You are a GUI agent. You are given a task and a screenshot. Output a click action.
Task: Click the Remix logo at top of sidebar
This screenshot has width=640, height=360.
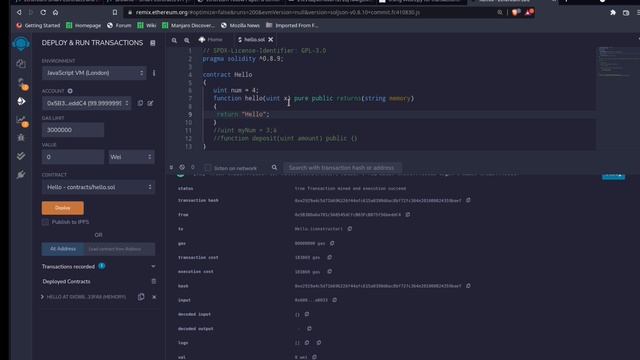(21, 43)
